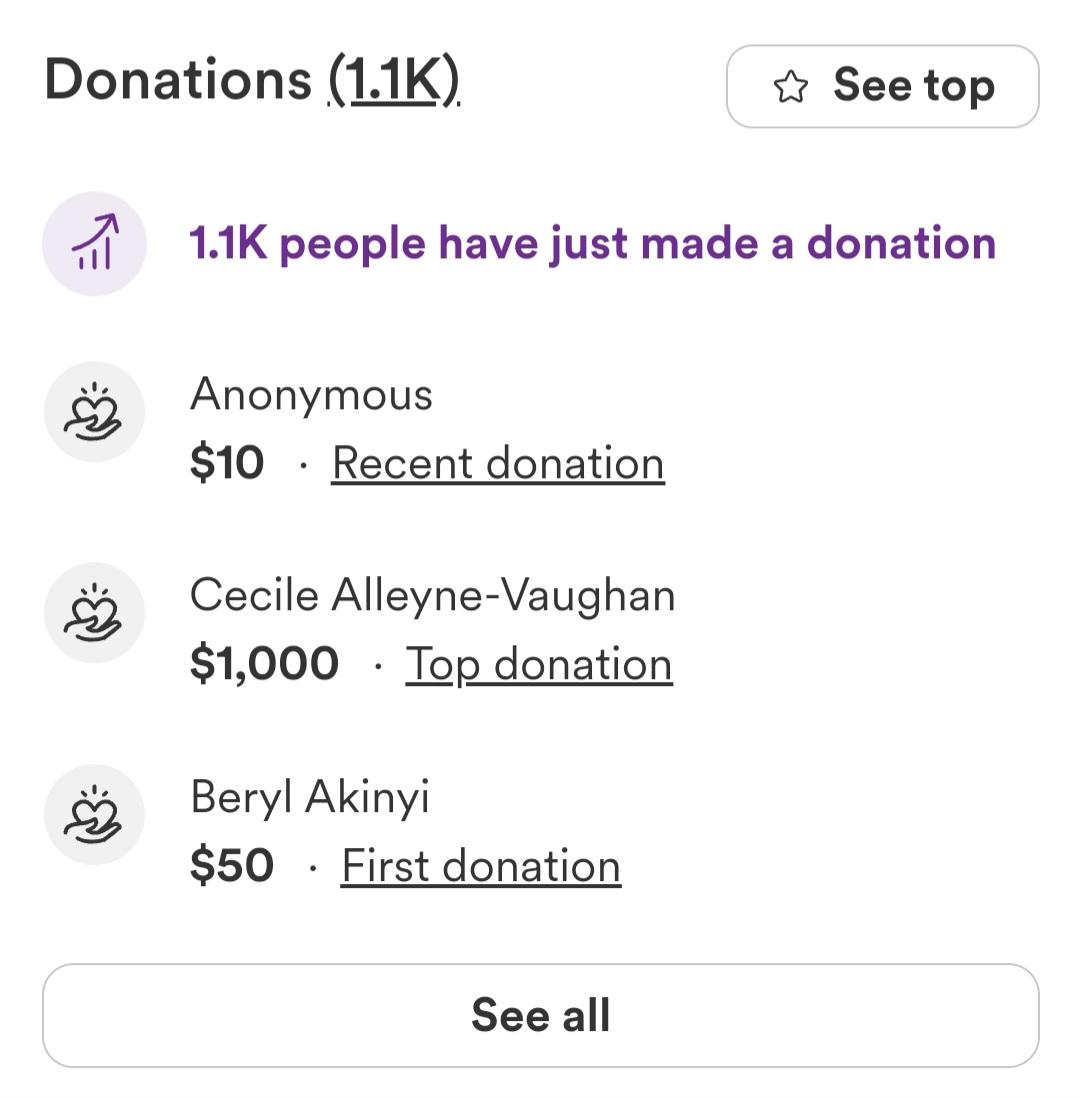Click the $1,000 donation amount
Screen dimensions: 1080x1098
[x=264, y=664]
